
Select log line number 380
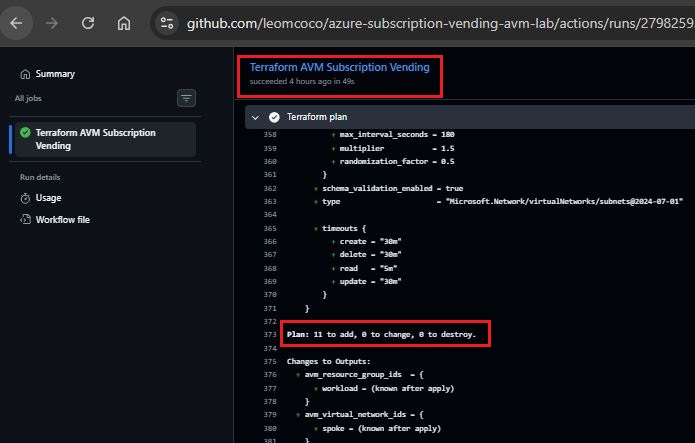[270, 428]
